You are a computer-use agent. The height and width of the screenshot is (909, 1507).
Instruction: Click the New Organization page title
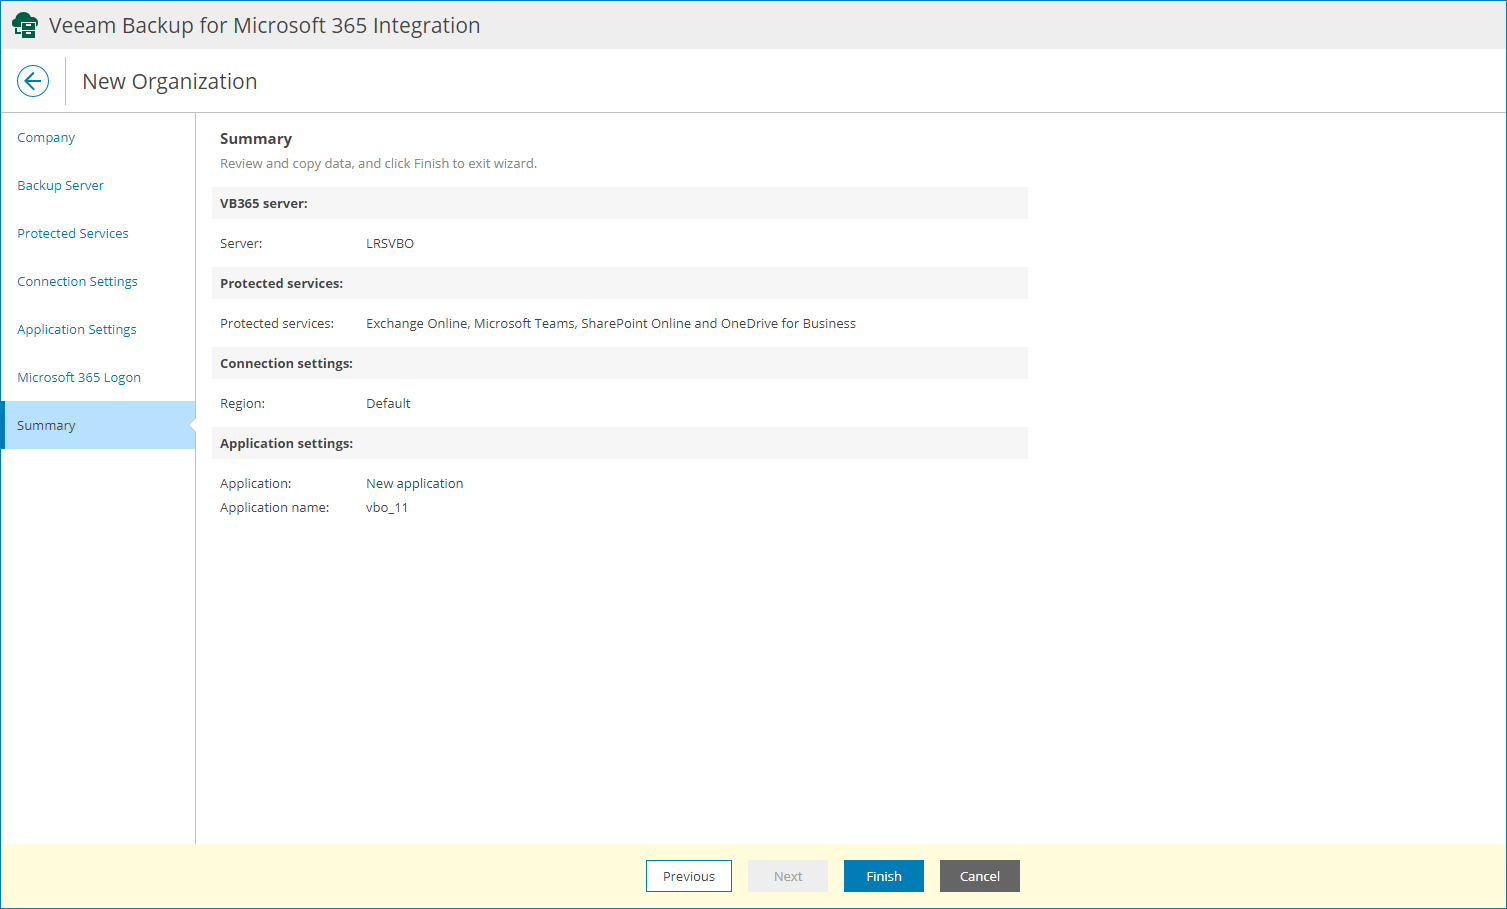tap(169, 81)
